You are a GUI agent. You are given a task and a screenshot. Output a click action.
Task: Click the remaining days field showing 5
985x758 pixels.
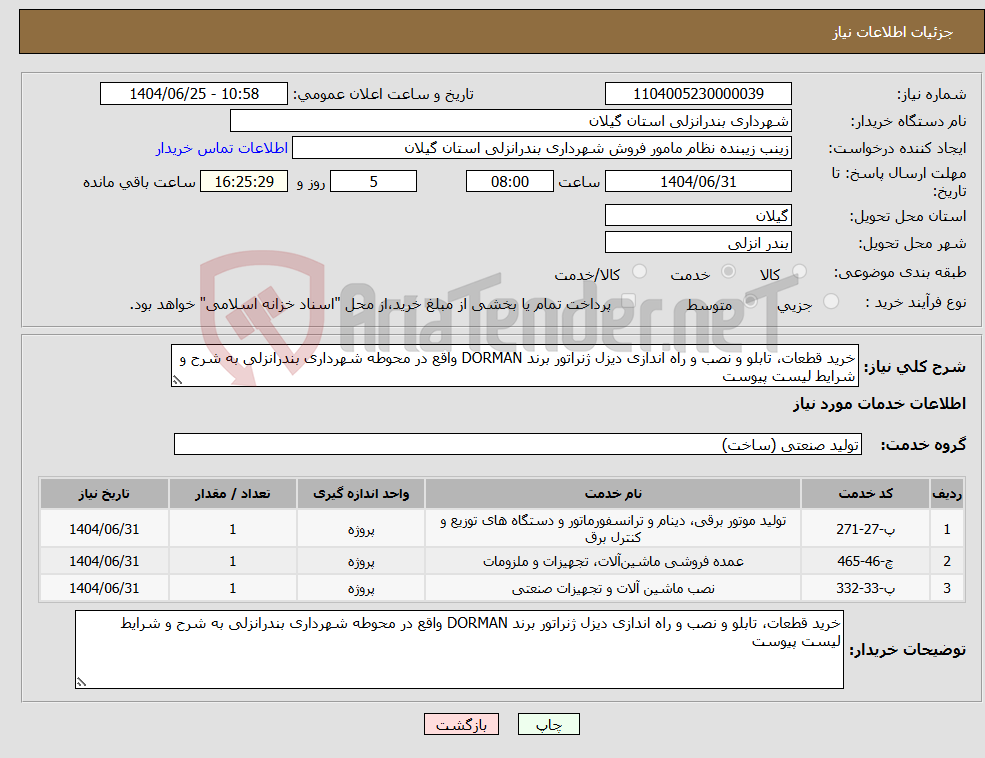coord(373,181)
